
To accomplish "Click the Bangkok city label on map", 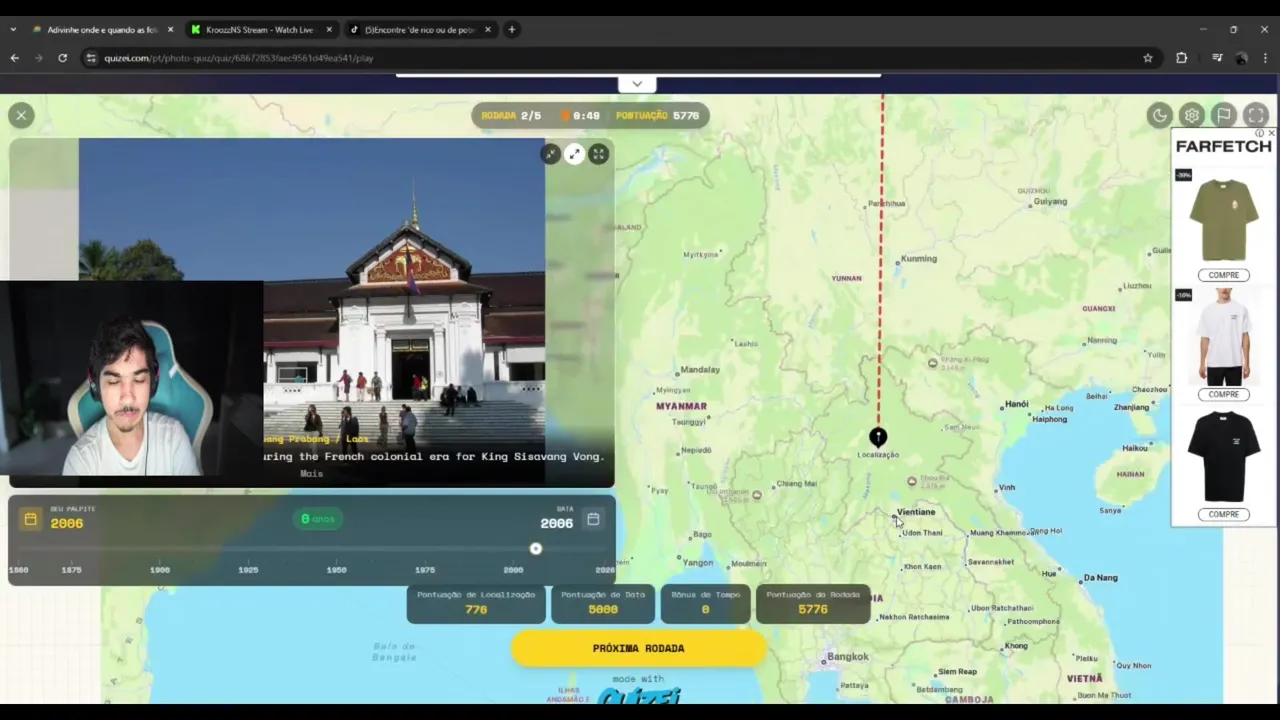I will (847, 657).
